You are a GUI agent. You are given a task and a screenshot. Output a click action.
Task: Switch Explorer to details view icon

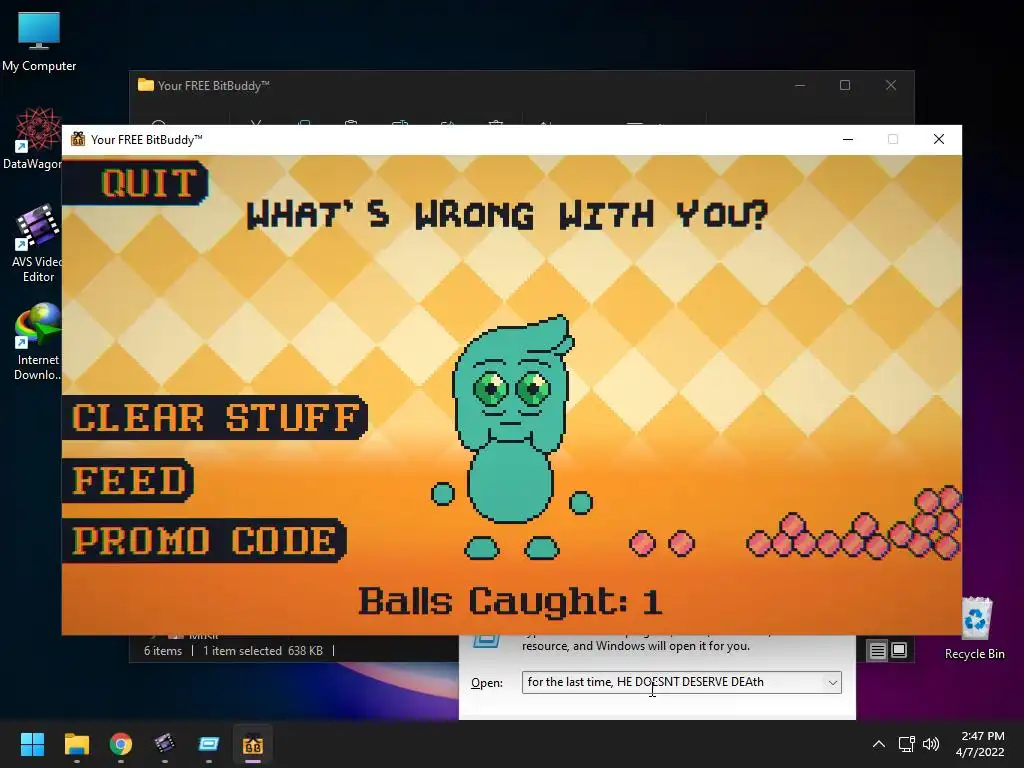coord(878,650)
